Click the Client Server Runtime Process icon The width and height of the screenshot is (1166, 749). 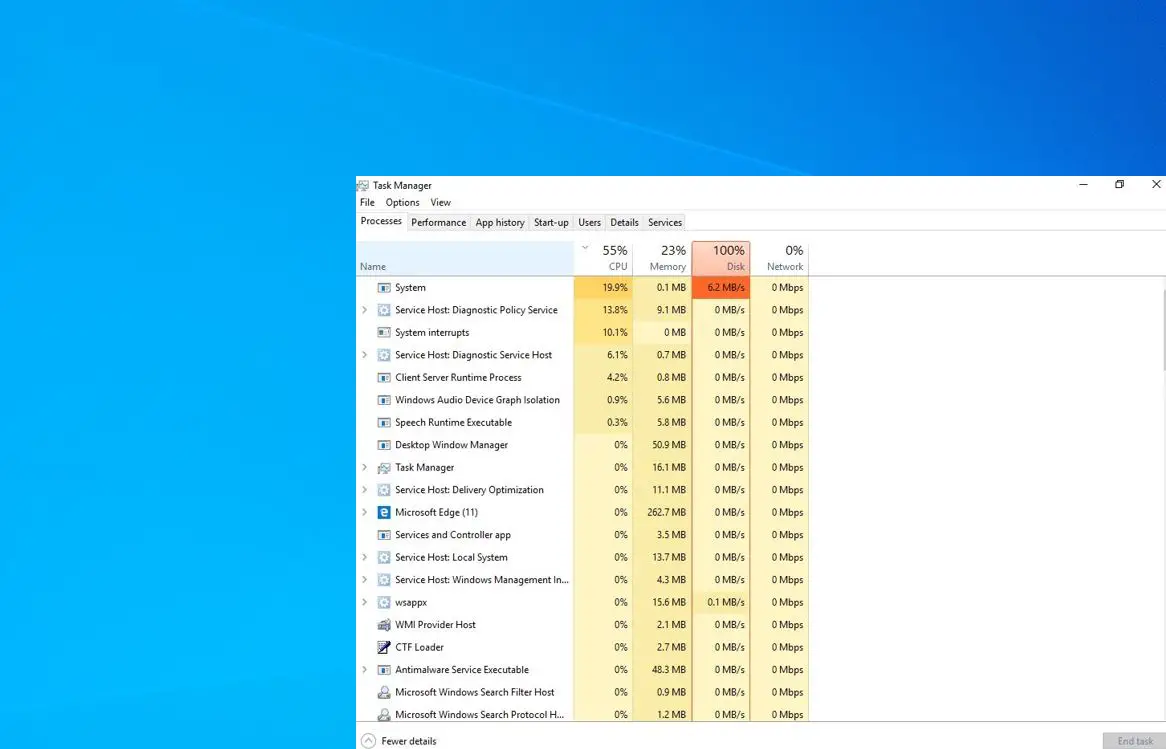pos(384,378)
